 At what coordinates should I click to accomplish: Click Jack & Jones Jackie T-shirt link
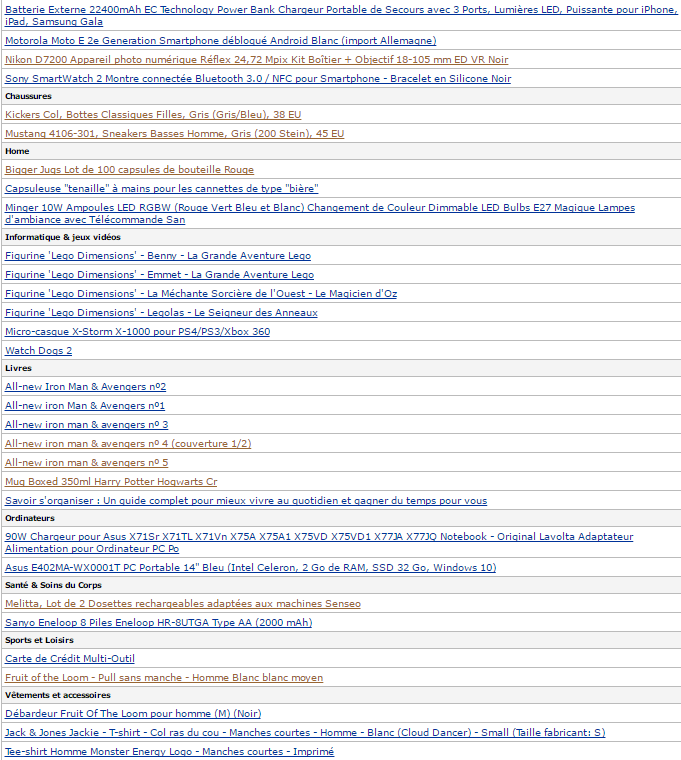click(305, 732)
